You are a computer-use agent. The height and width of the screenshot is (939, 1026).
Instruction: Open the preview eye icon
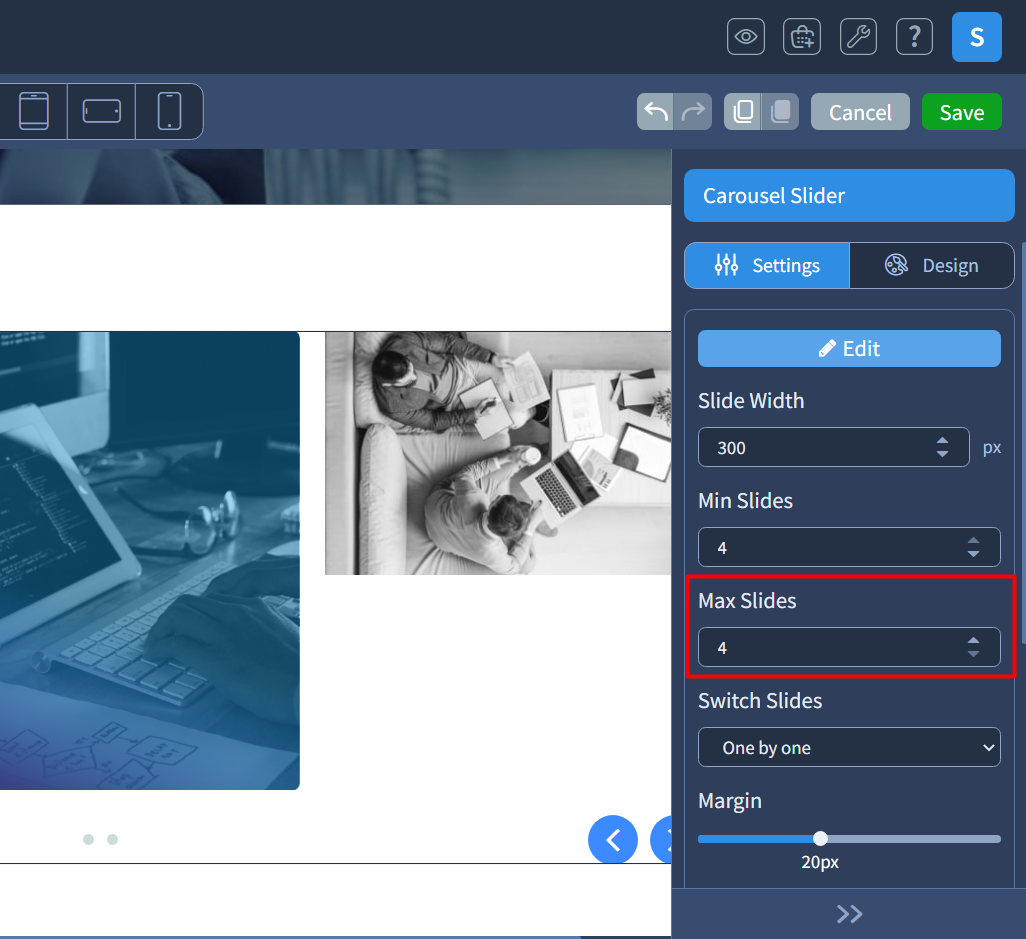[x=745, y=37]
